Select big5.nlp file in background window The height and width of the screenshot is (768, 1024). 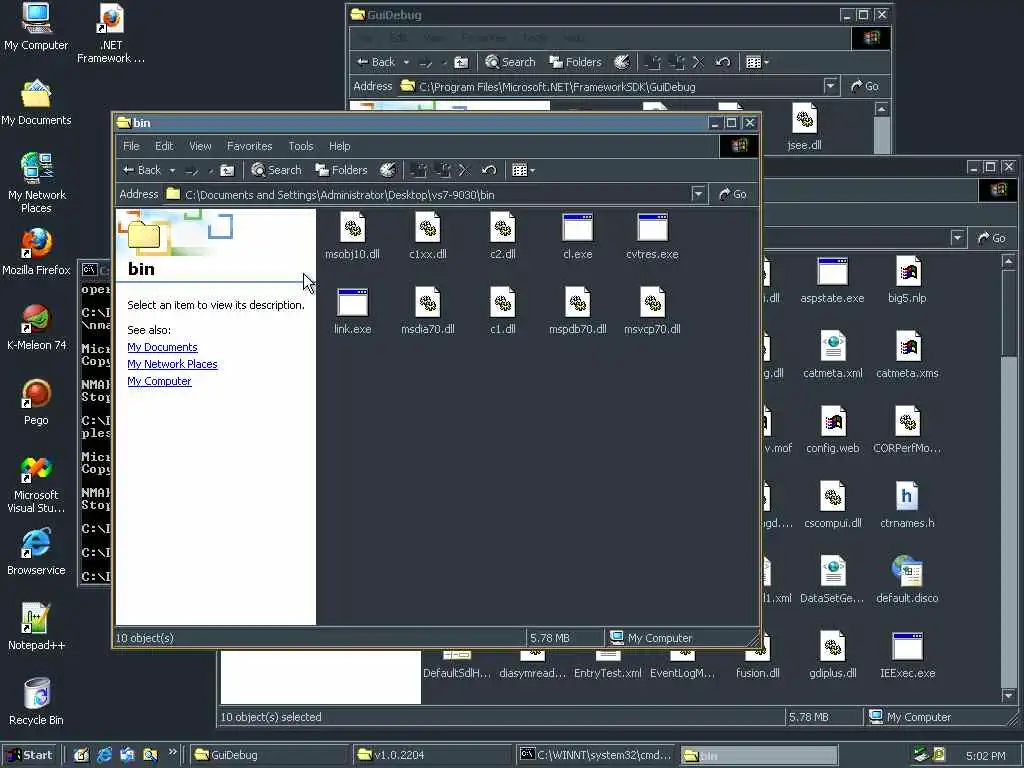coord(908,280)
